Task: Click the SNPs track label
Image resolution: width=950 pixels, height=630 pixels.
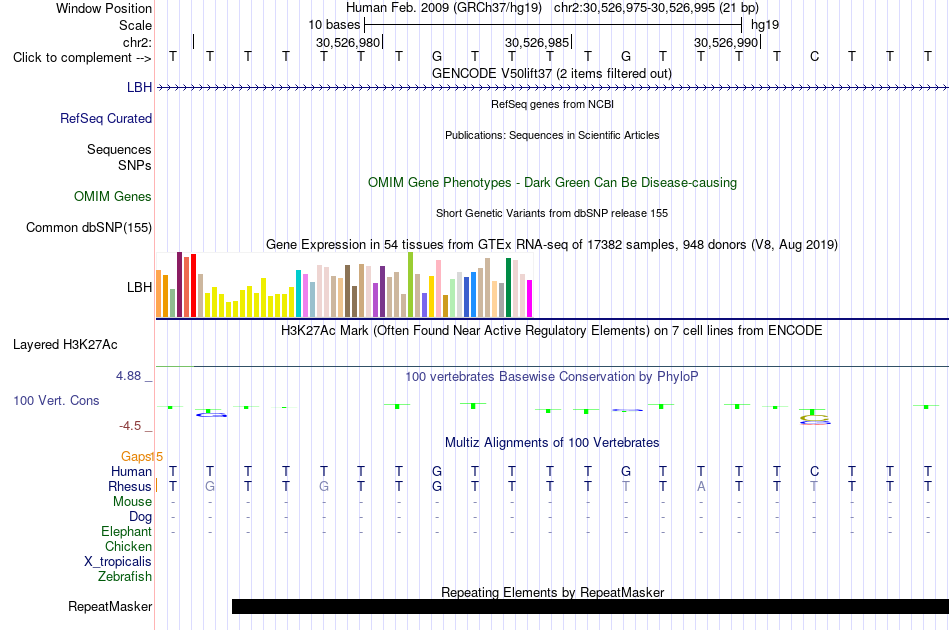Action: 135,165
